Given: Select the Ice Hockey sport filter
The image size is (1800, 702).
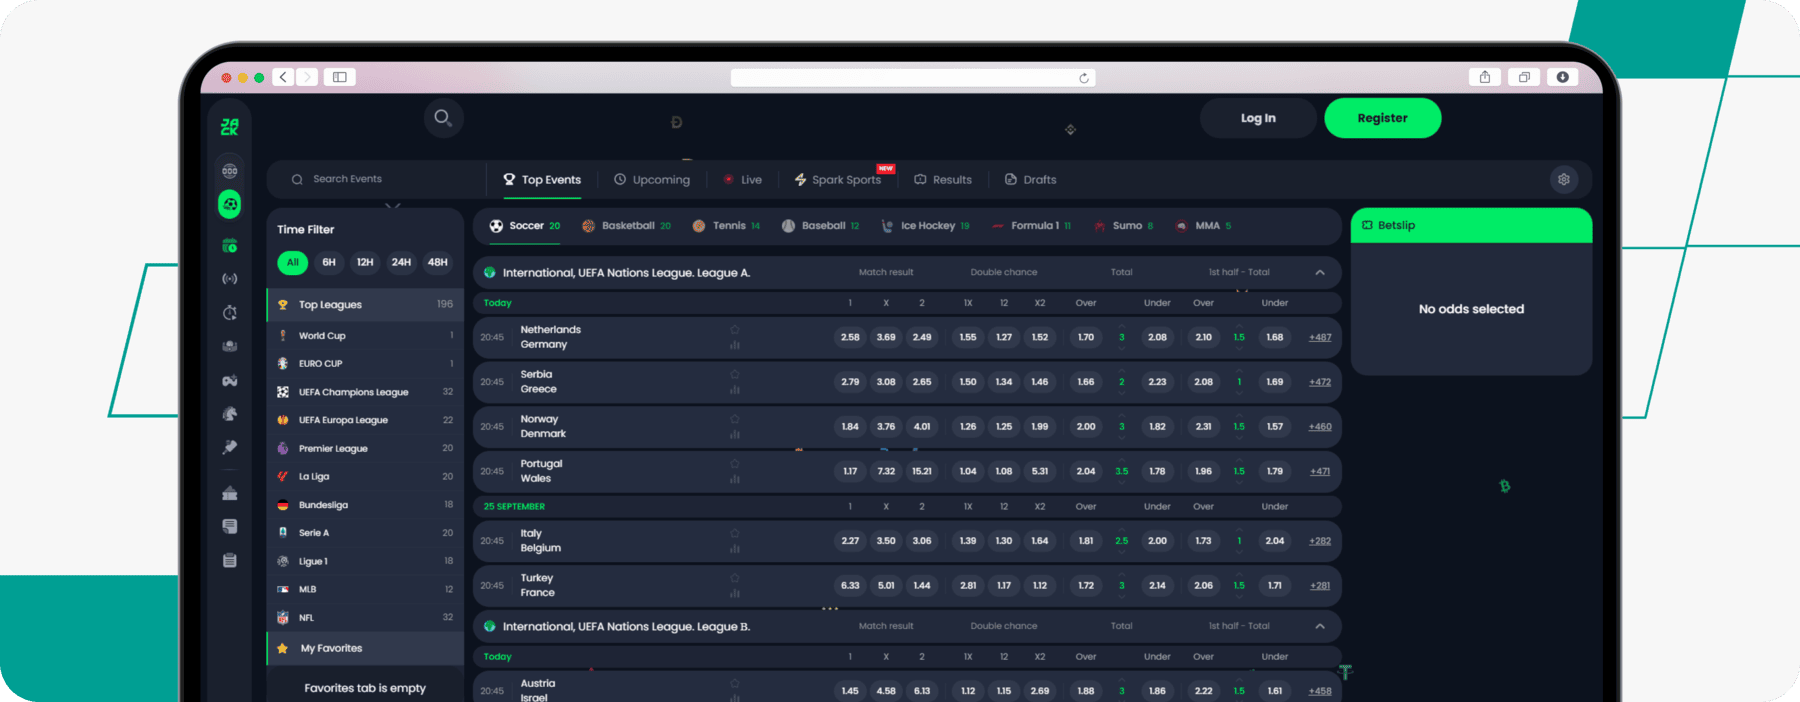Looking at the screenshot, I should click(x=925, y=226).
